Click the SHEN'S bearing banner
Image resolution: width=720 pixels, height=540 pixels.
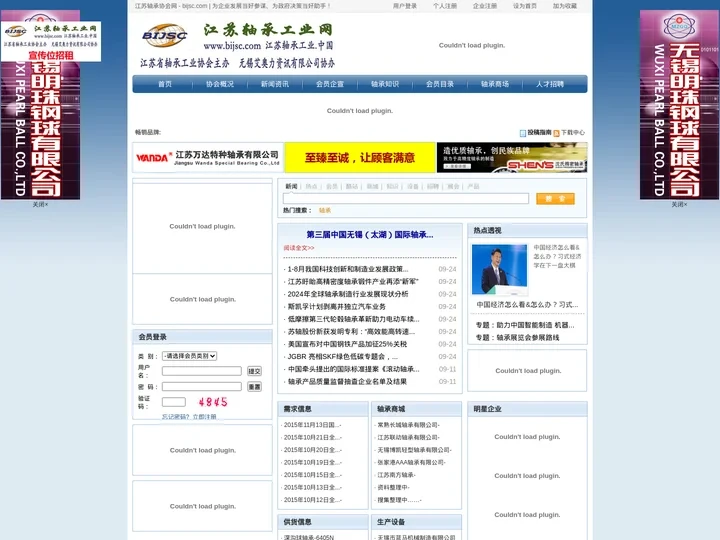[x=512, y=158]
